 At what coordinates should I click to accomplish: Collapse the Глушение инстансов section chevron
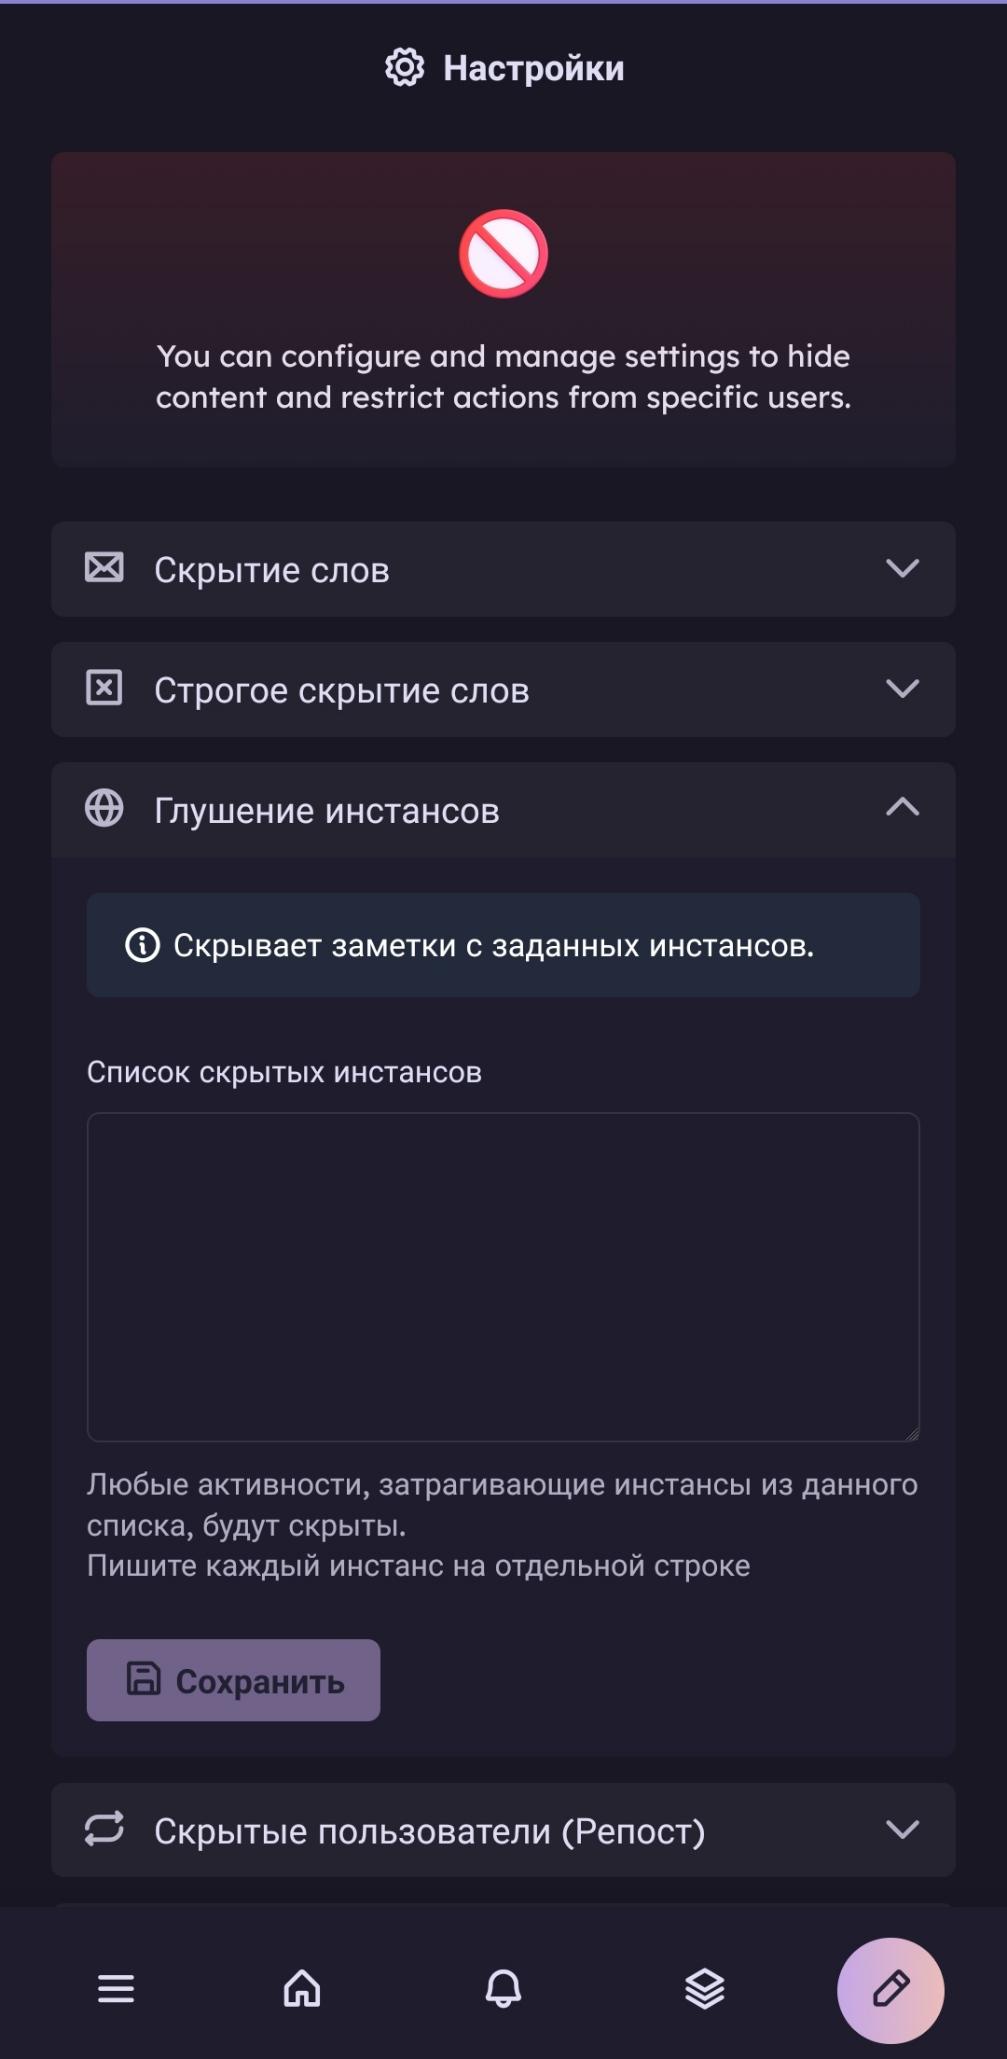[x=902, y=807]
